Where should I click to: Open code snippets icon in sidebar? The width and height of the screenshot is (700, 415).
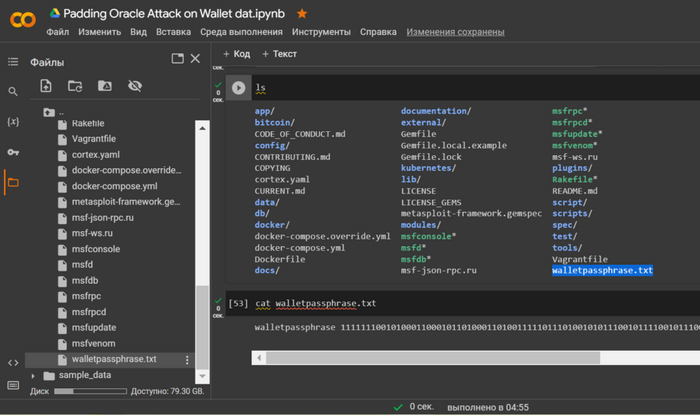13,362
